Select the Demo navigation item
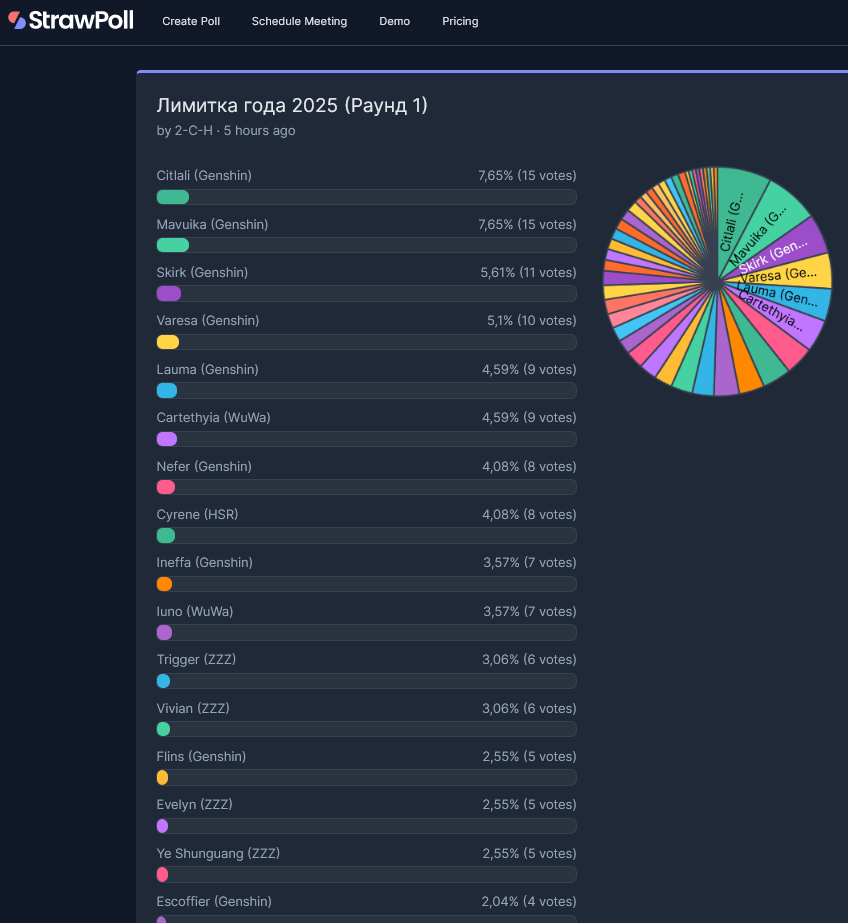The height and width of the screenshot is (923, 848). (394, 21)
